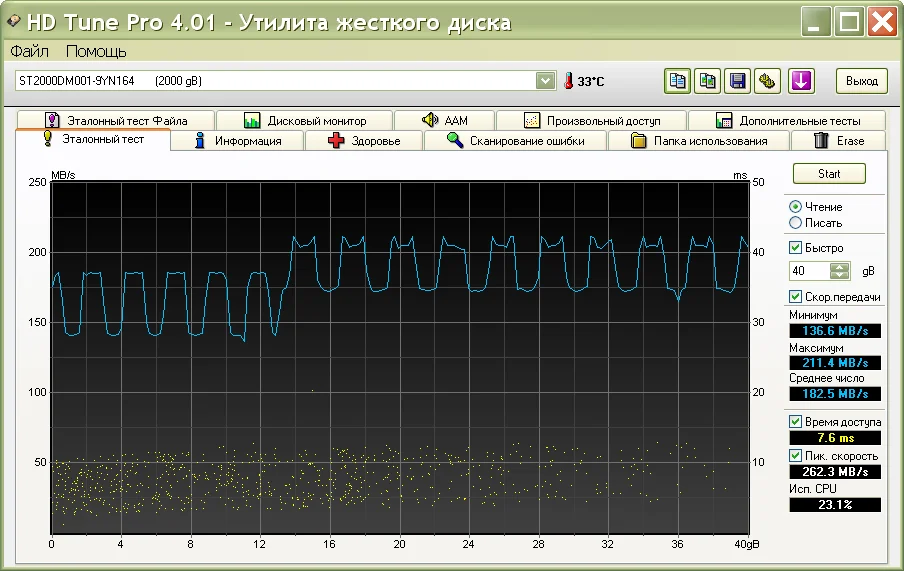The width and height of the screenshot is (904, 571).
Task: Increase the gB value with up arrow
Action: pyautogui.click(x=840, y=267)
